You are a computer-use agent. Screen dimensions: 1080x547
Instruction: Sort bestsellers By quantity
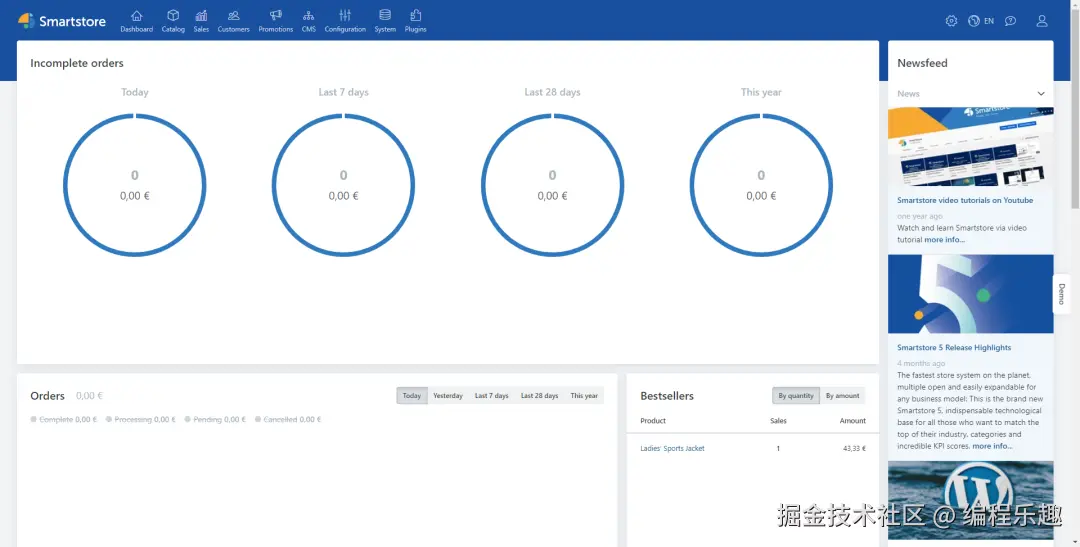[x=796, y=395]
